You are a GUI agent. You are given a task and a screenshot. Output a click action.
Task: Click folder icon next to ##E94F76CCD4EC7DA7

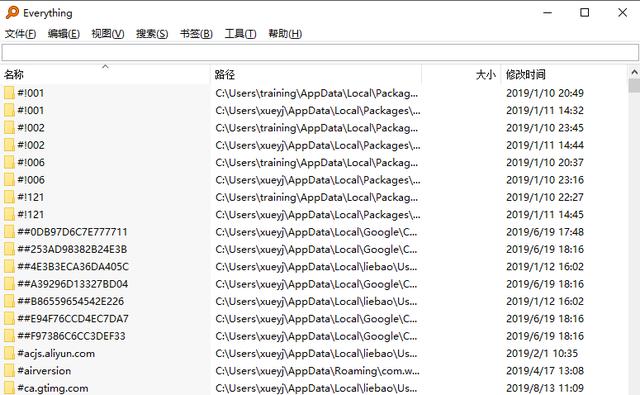9,318
